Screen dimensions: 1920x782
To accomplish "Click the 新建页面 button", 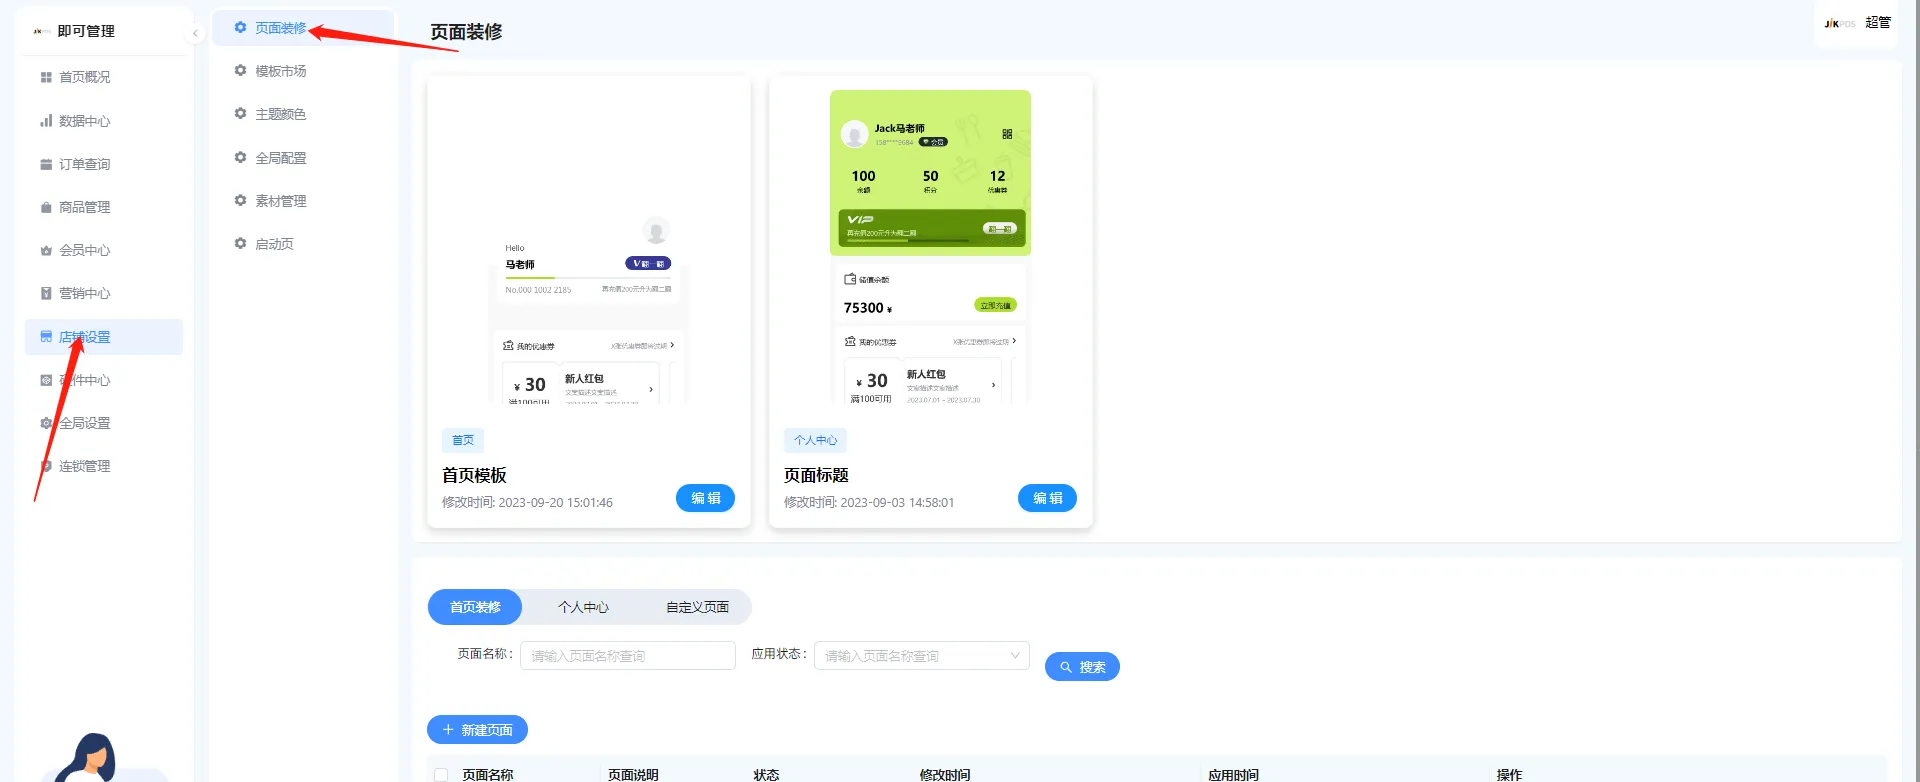I will [477, 730].
